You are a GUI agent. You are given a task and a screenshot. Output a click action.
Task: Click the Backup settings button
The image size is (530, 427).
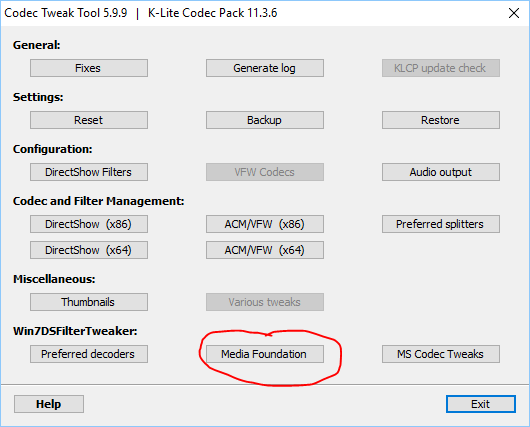265,120
